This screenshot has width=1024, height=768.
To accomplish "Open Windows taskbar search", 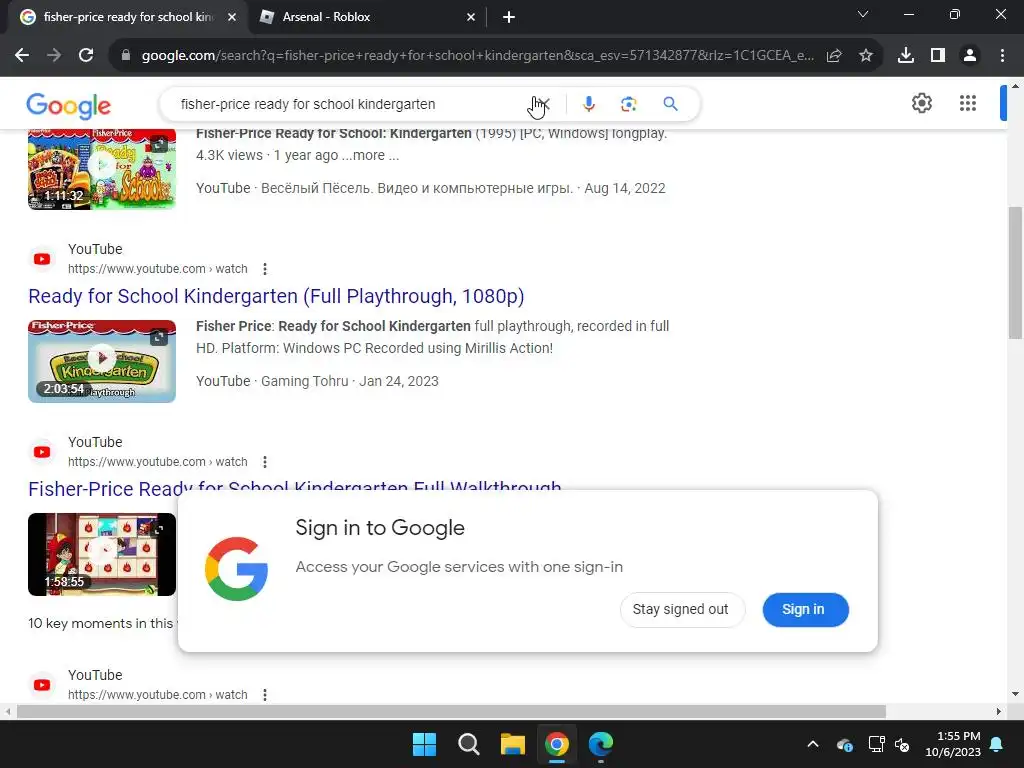I will click(469, 744).
